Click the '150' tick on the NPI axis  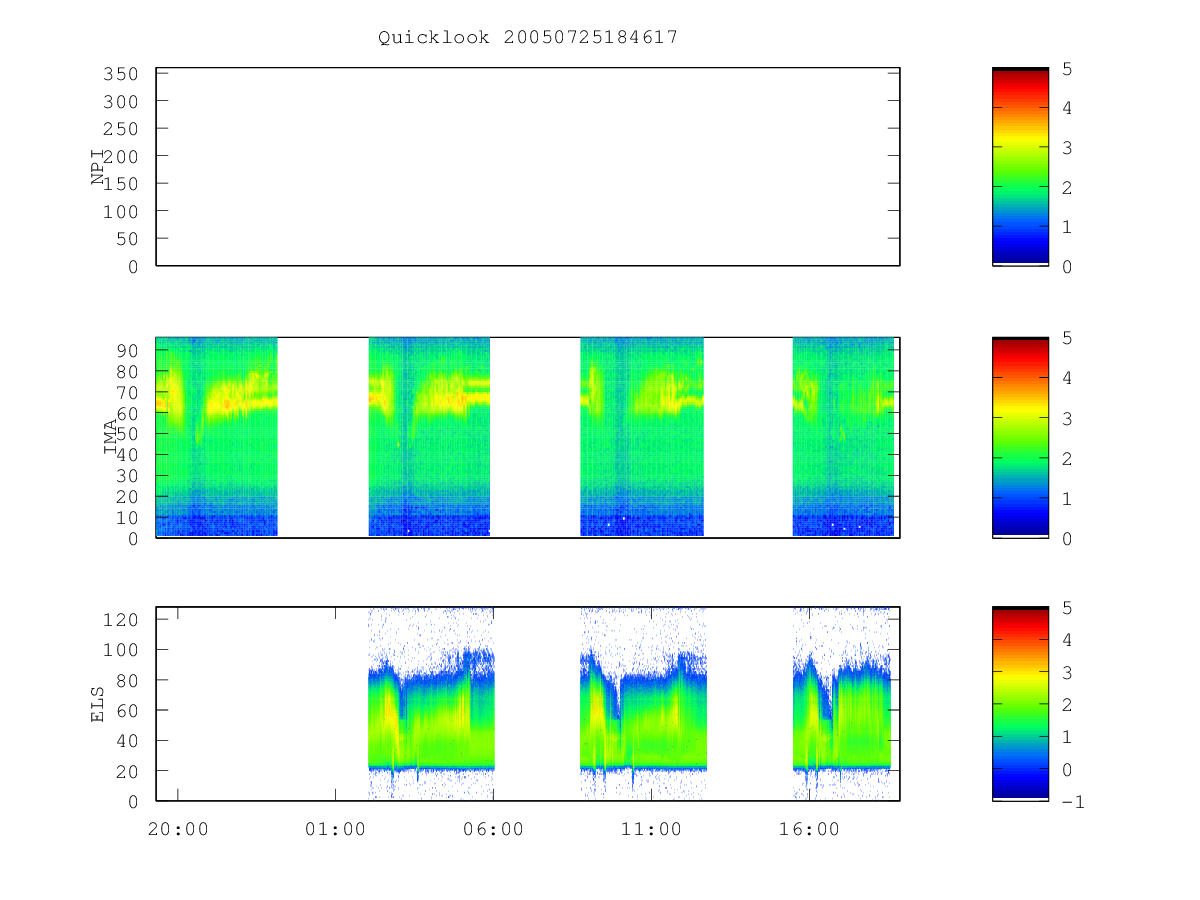click(122, 184)
